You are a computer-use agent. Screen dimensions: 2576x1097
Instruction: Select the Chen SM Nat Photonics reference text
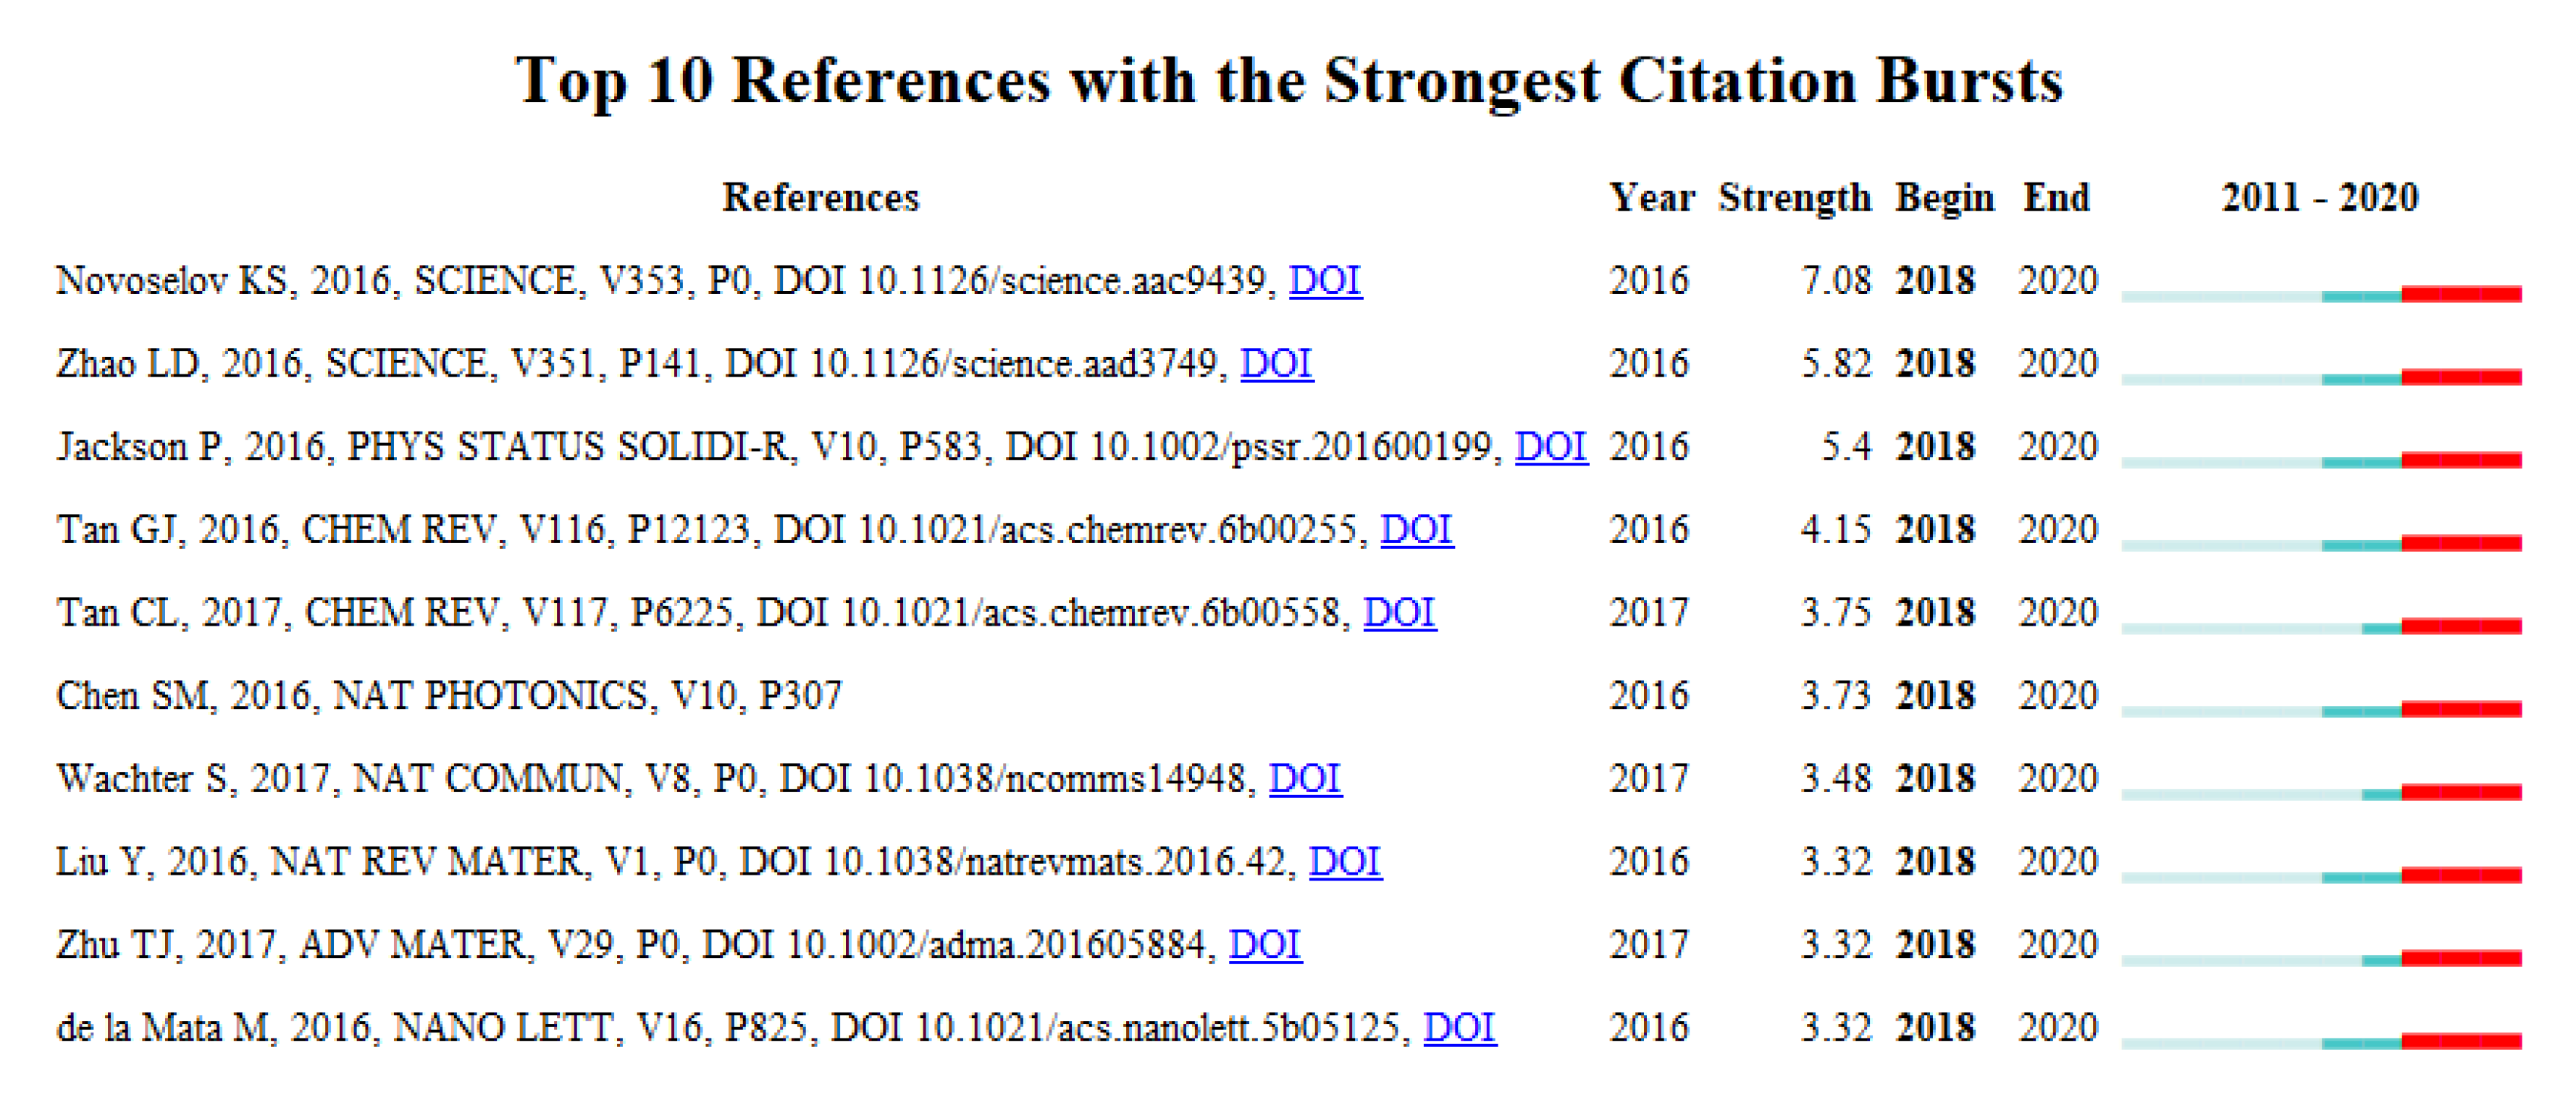coord(449,695)
